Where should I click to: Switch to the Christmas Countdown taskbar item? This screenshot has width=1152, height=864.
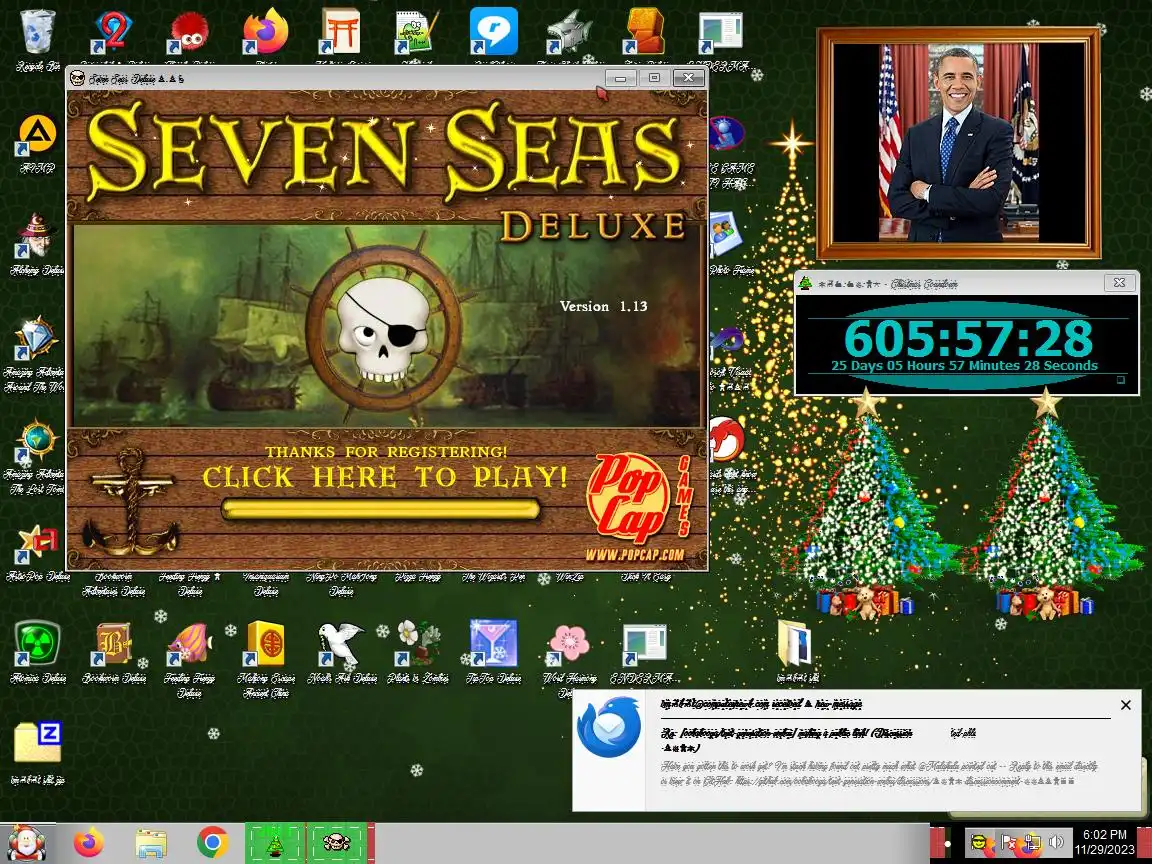point(275,843)
